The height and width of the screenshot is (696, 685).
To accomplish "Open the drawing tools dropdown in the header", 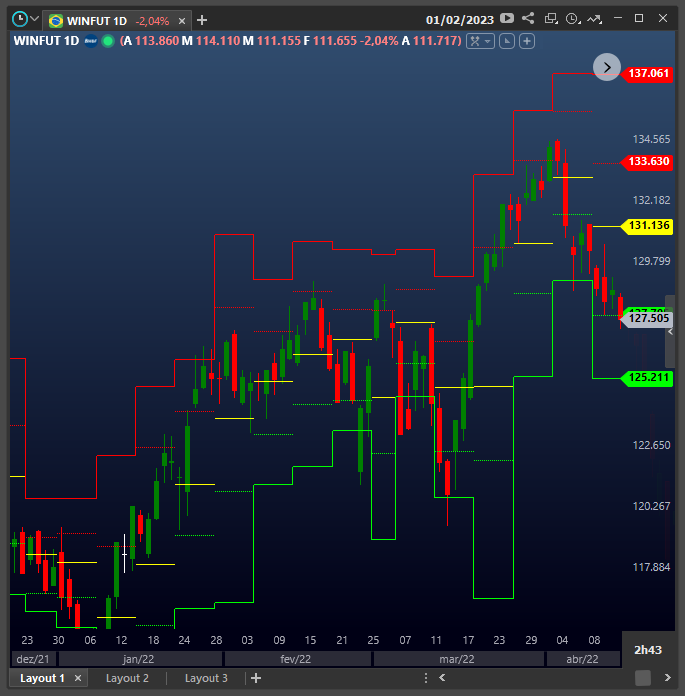I will 480,41.
